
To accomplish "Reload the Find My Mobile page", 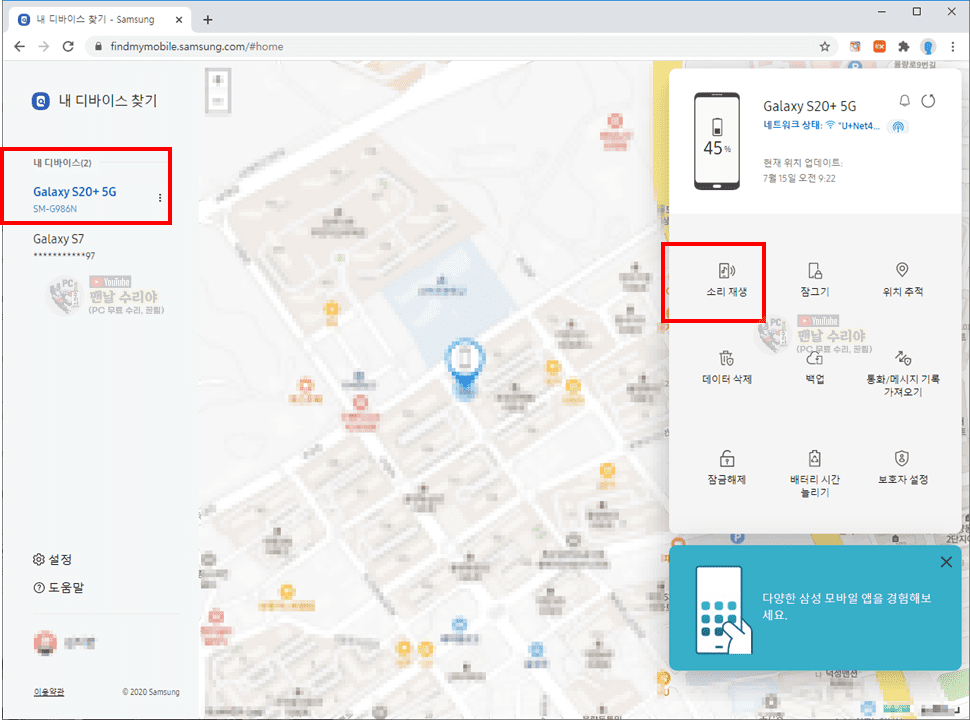I will click(68, 46).
